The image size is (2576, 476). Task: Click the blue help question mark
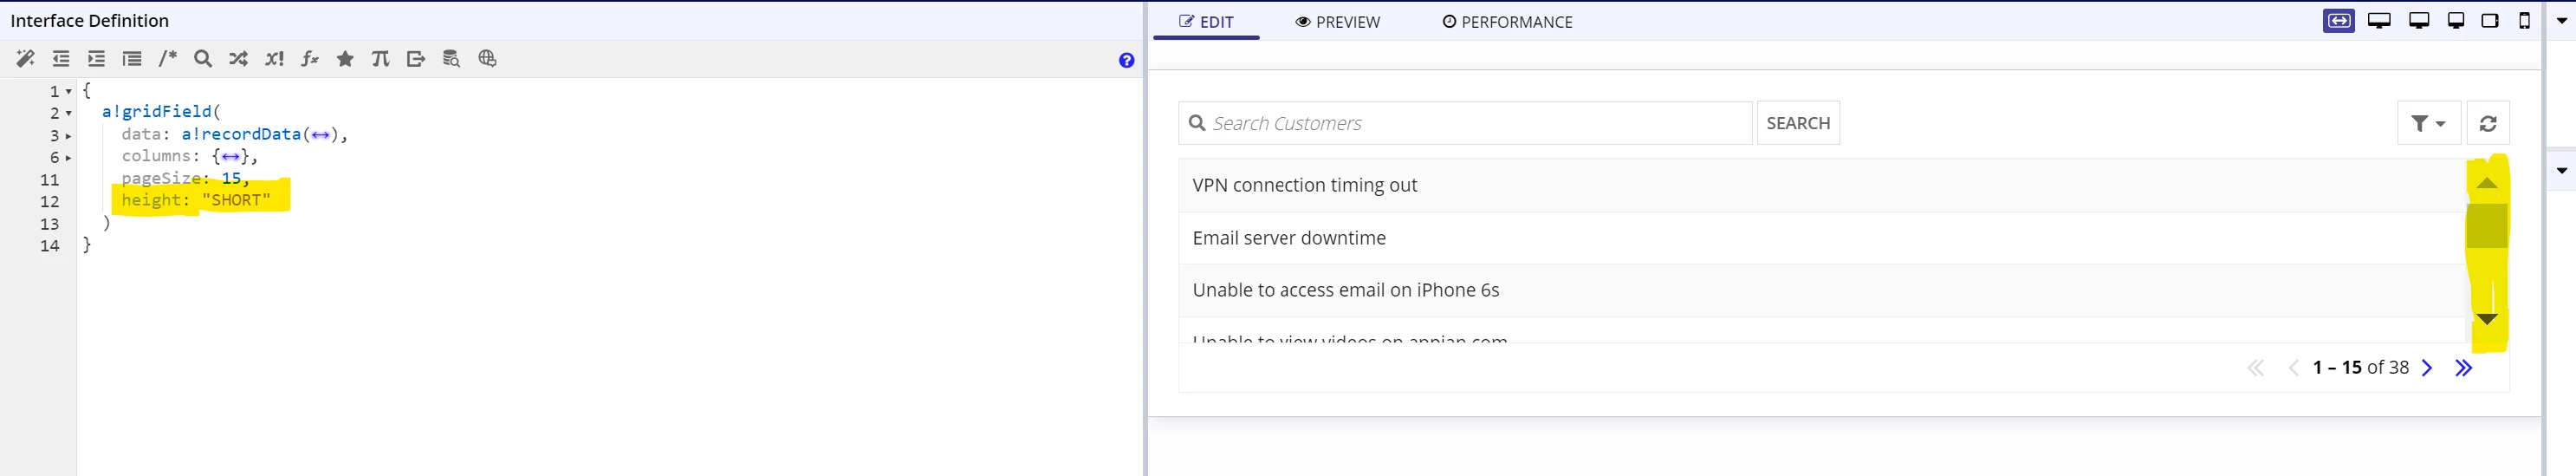(x=1126, y=61)
